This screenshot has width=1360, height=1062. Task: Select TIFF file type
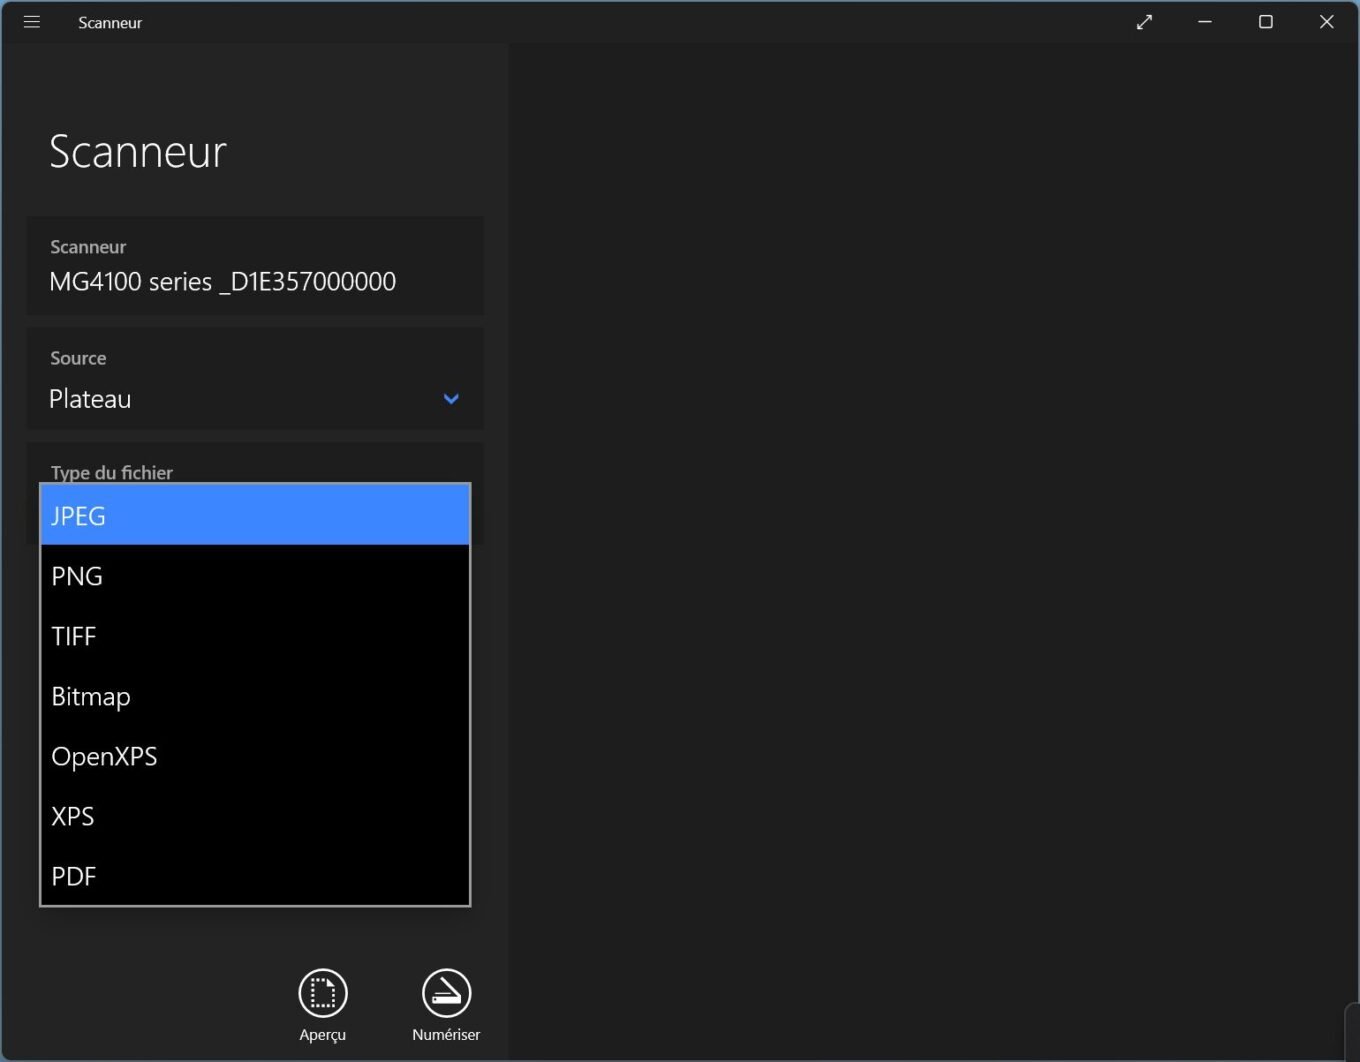tap(255, 636)
